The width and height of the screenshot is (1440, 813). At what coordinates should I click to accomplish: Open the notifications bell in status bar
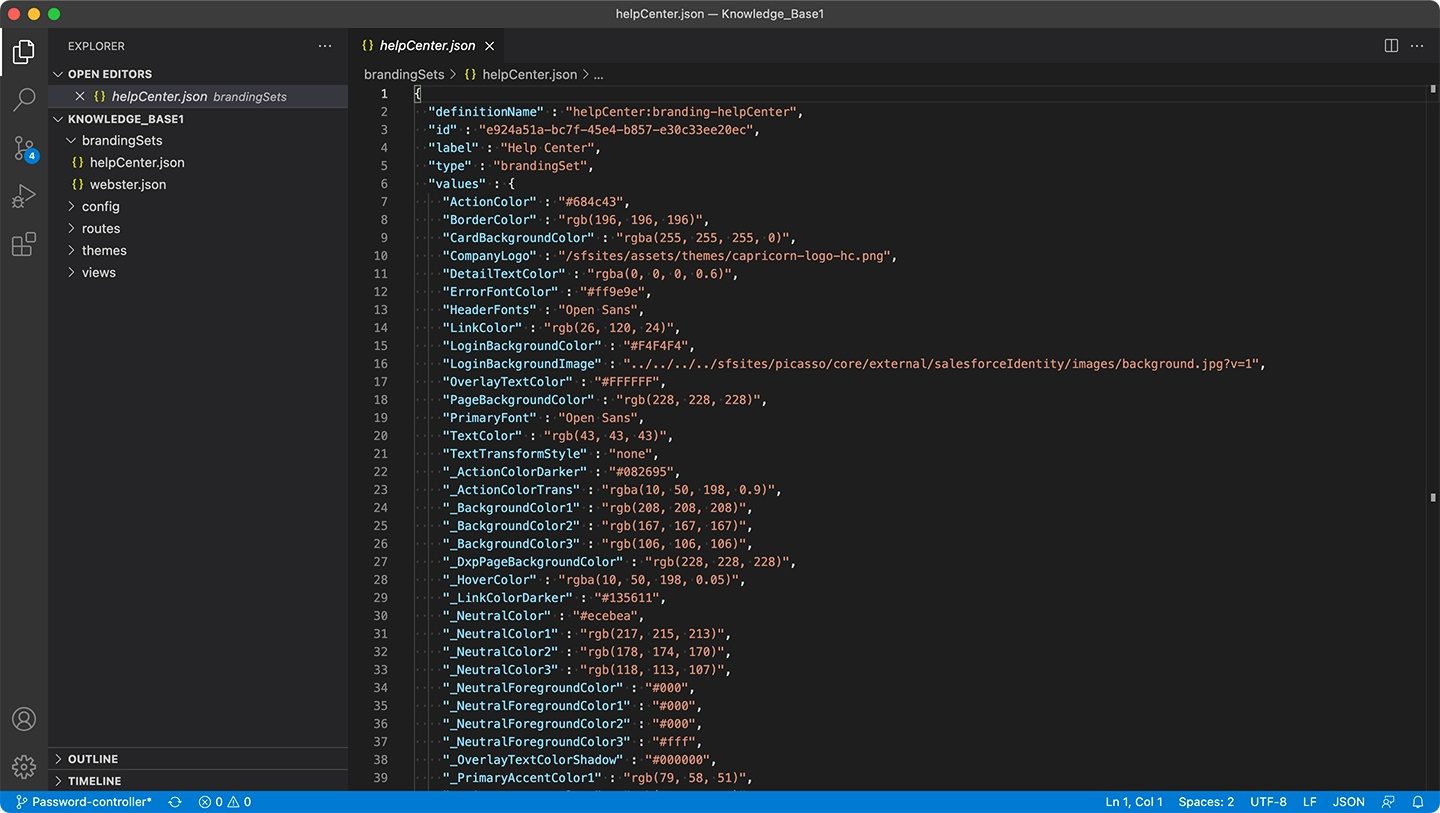(x=1418, y=802)
